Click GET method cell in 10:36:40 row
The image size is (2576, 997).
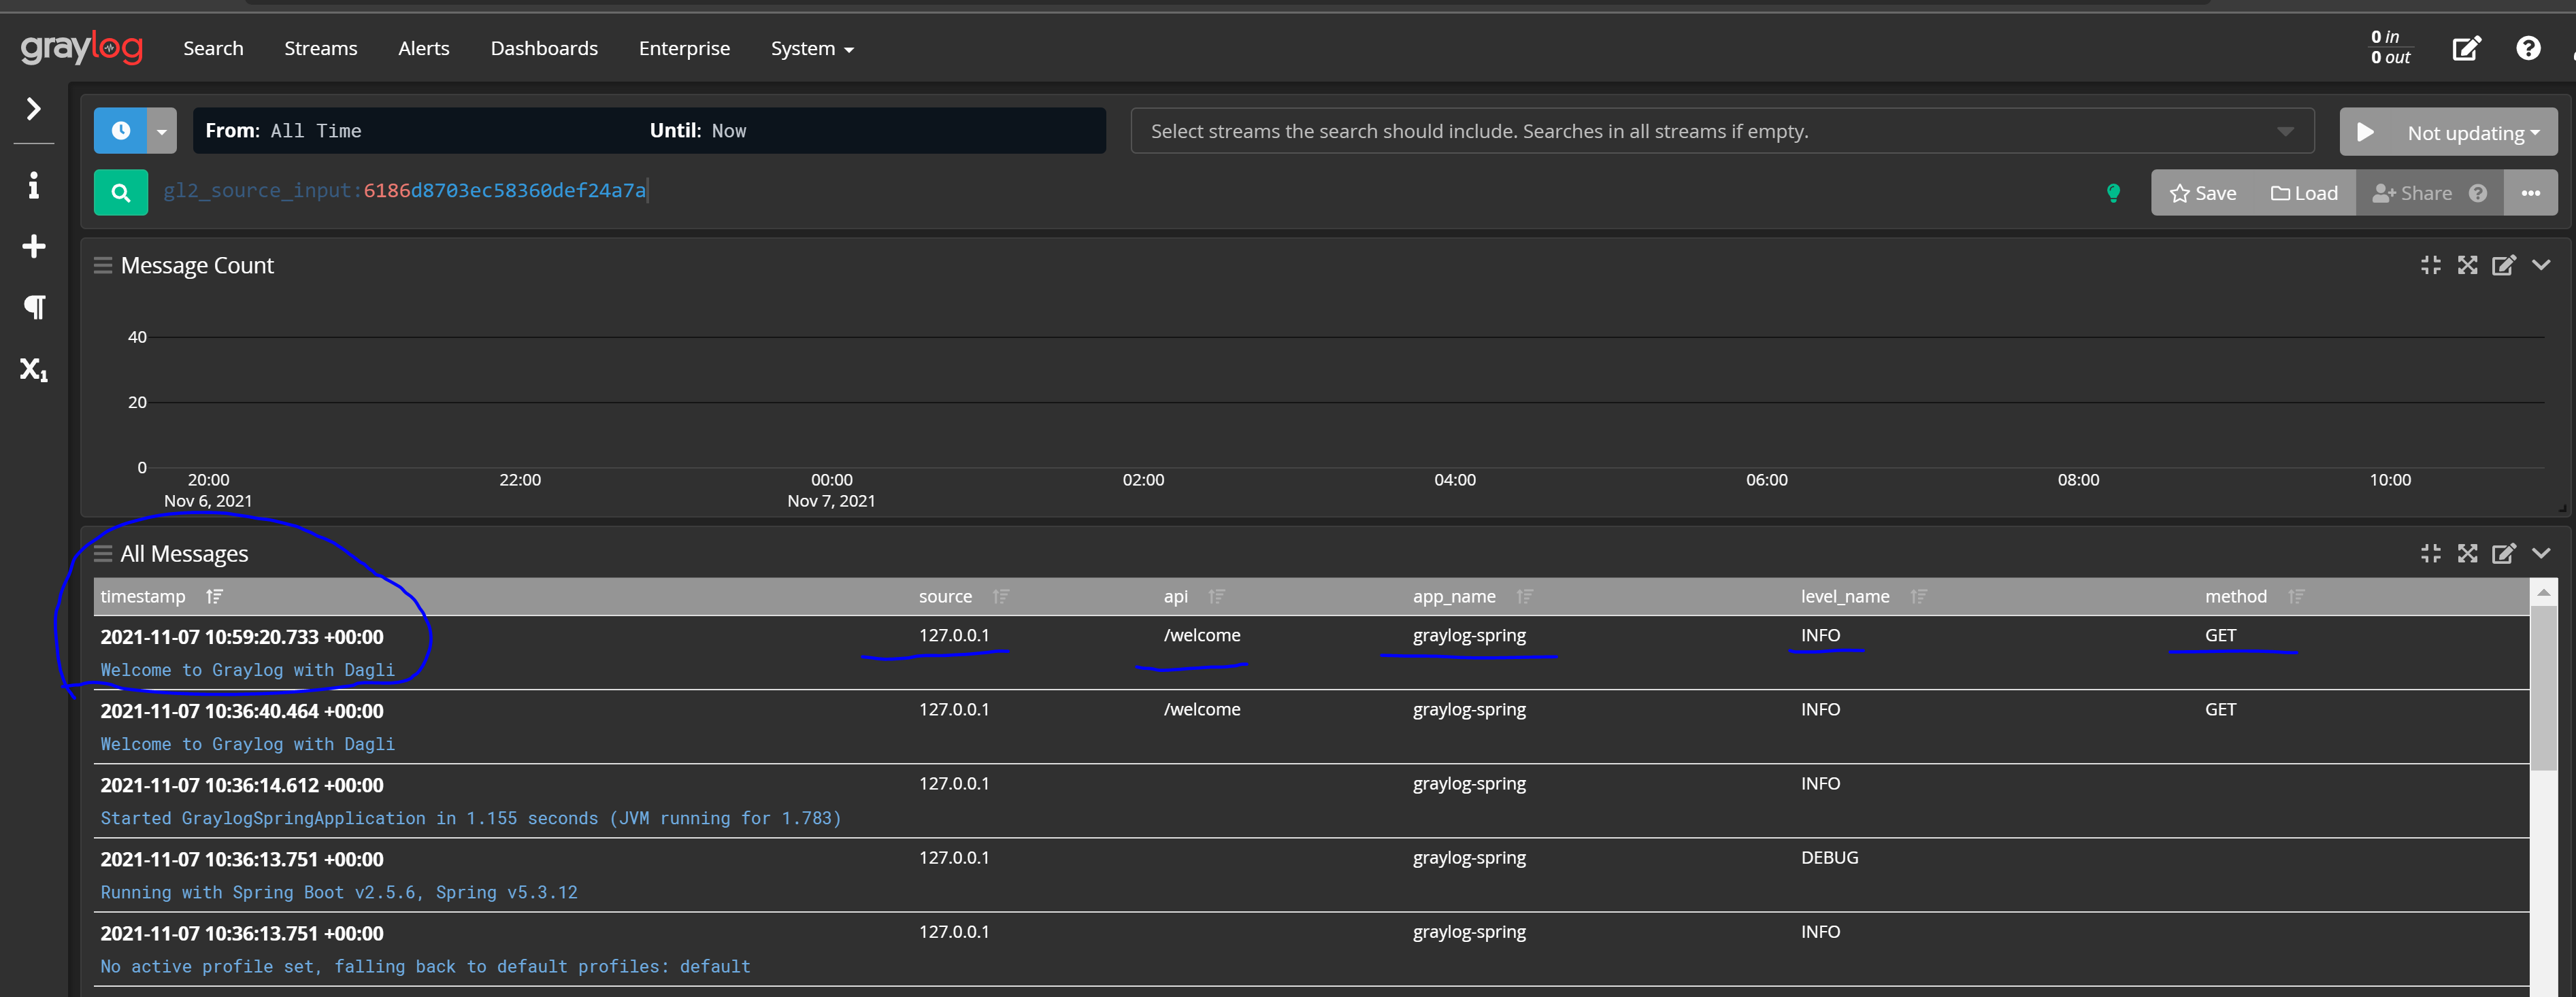2220,709
